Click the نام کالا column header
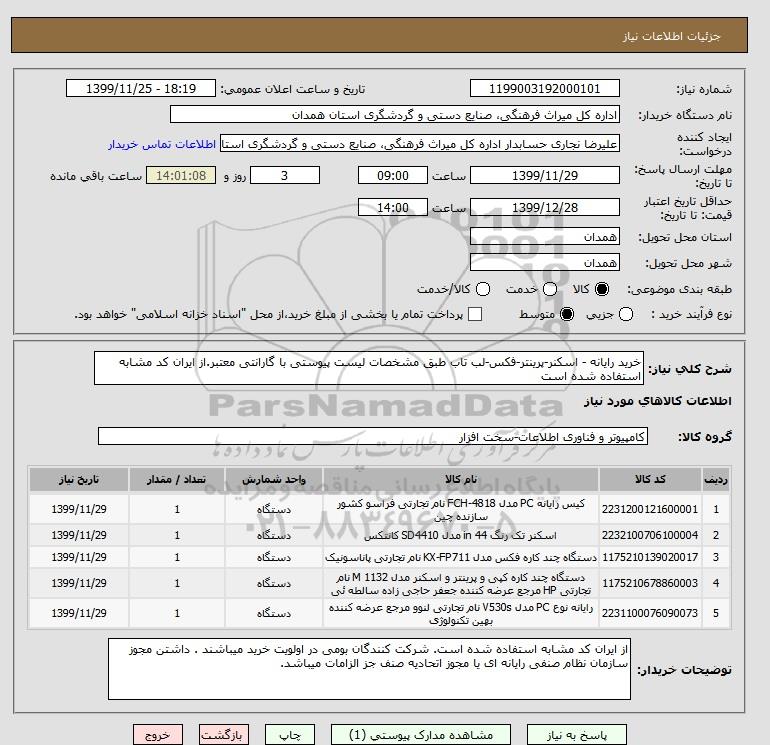The height and width of the screenshot is (745, 770). pyautogui.click(x=461, y=479)
